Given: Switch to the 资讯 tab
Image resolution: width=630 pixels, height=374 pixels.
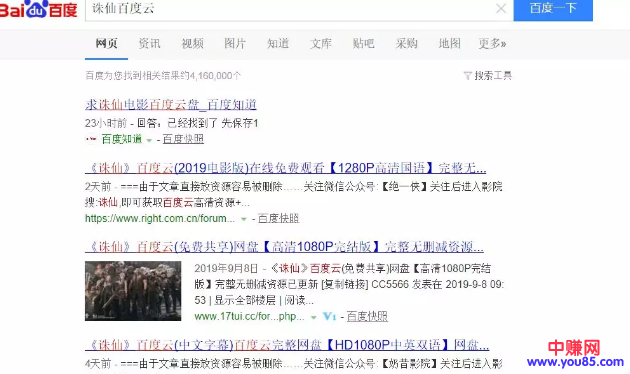Looking at the screenshot, I should click(x=149, y=43).
